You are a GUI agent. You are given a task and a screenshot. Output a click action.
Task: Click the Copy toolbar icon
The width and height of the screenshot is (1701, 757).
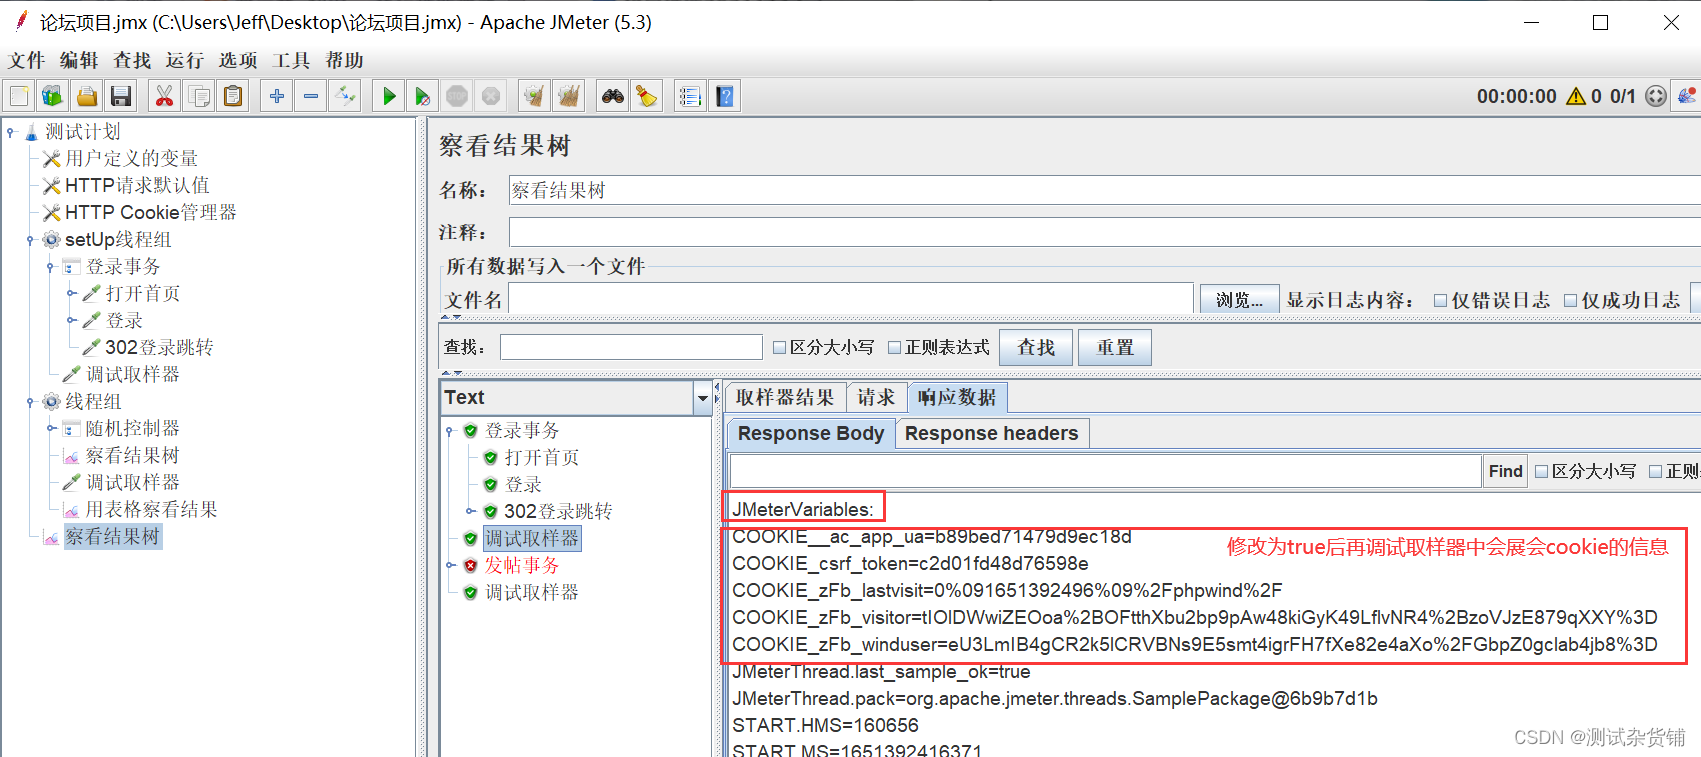(x=199, y=96)
